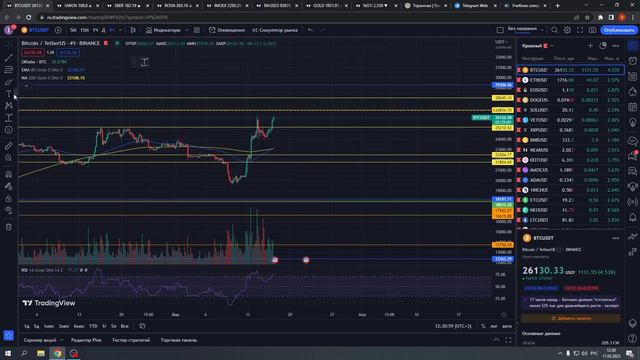This screenshot has width=640, height=360.
Task: Select the Text annotation tool
Action: 9,94
